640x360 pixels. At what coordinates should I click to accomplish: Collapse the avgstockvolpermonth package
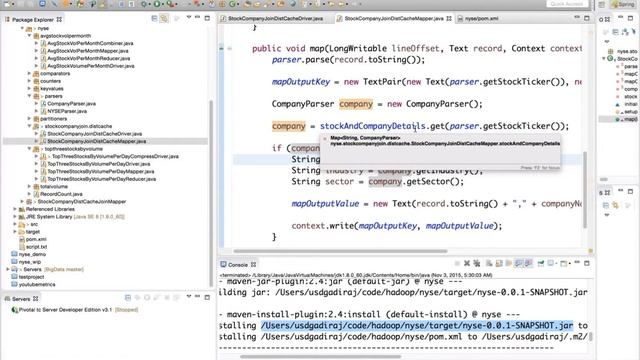click(x=29, y=36)
